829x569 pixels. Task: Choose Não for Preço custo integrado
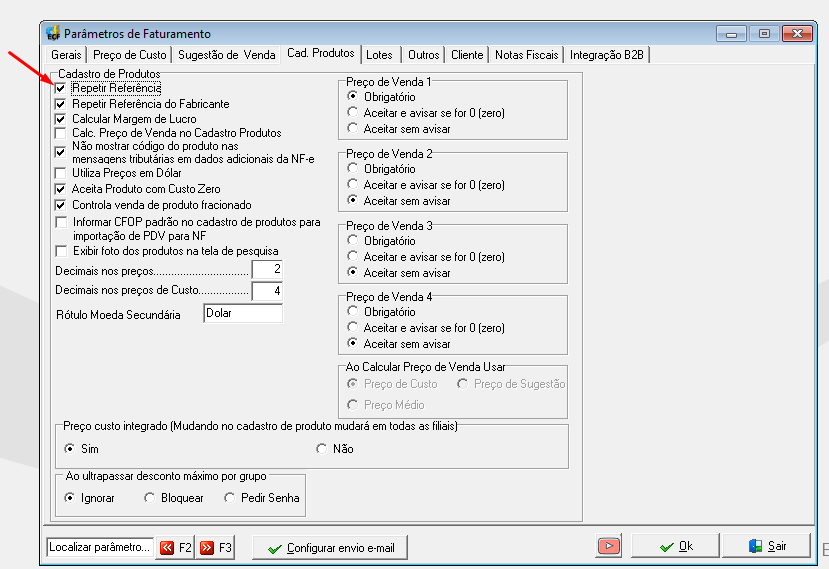coord(321,449)
